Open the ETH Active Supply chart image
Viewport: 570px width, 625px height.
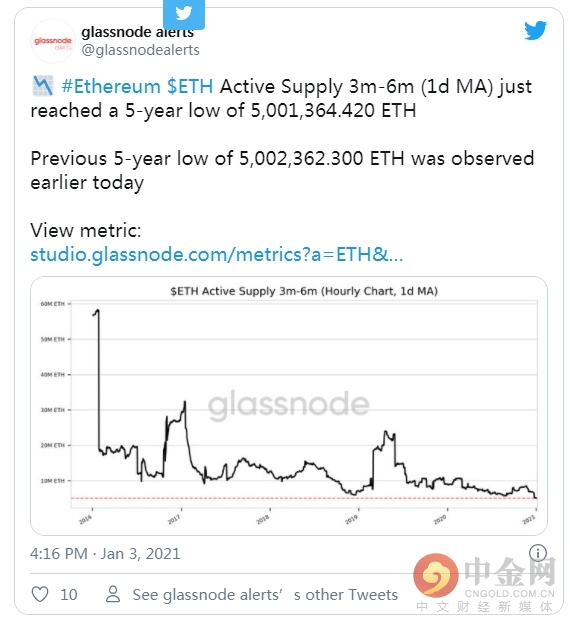(x=289, y=406)
